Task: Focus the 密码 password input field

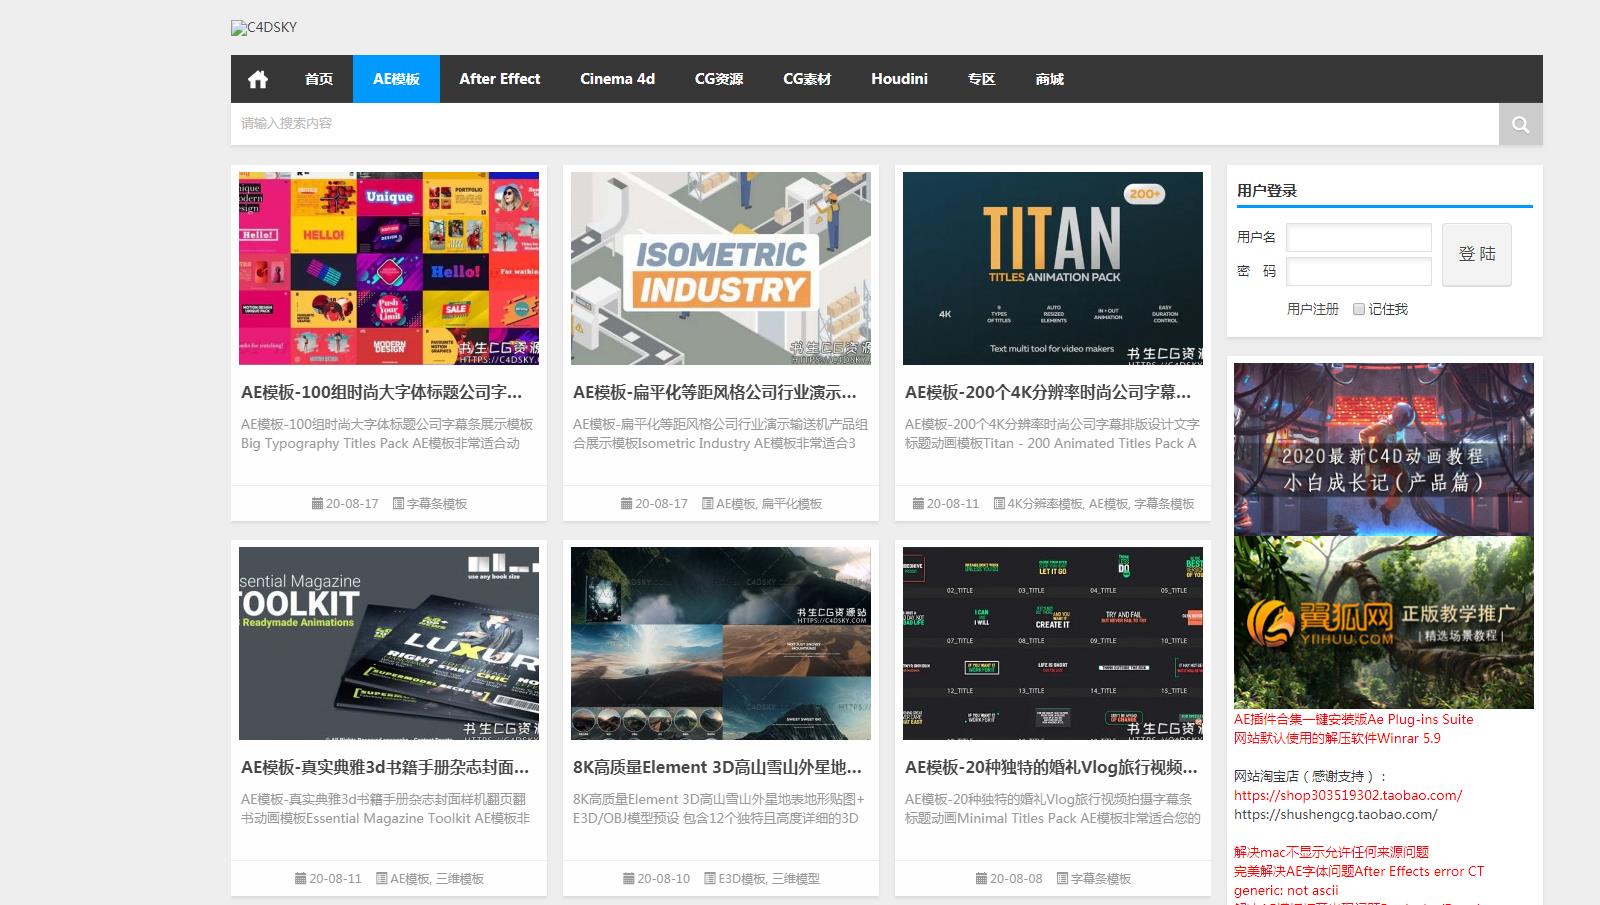Action: tap(1358, 271)
